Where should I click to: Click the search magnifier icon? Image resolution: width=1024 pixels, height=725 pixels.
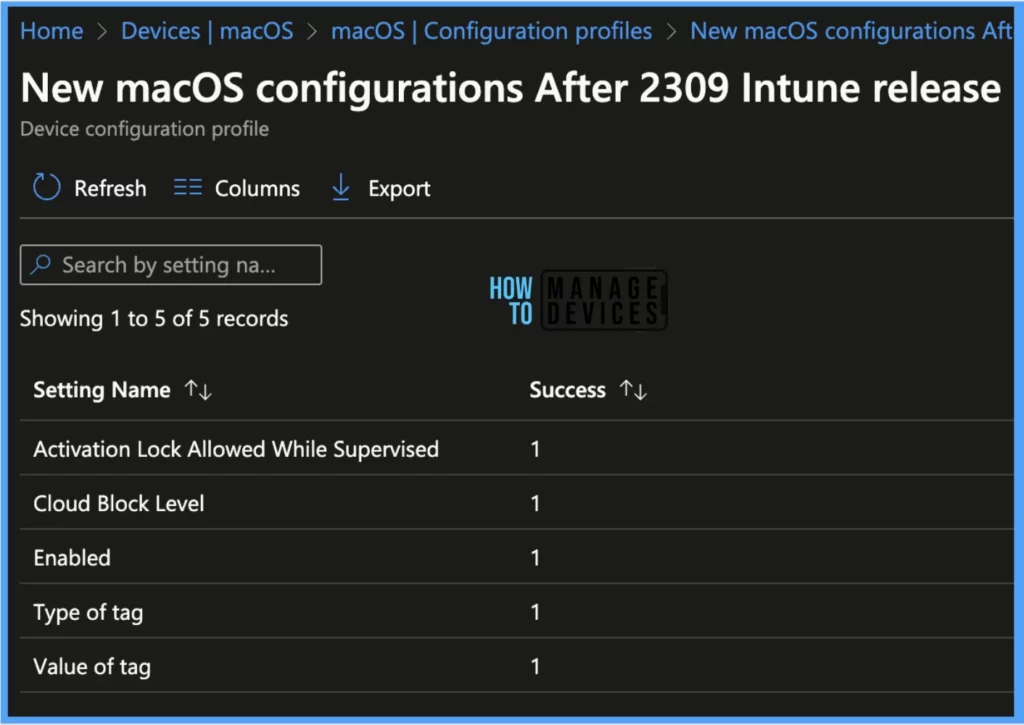click(x=41, y=265)
